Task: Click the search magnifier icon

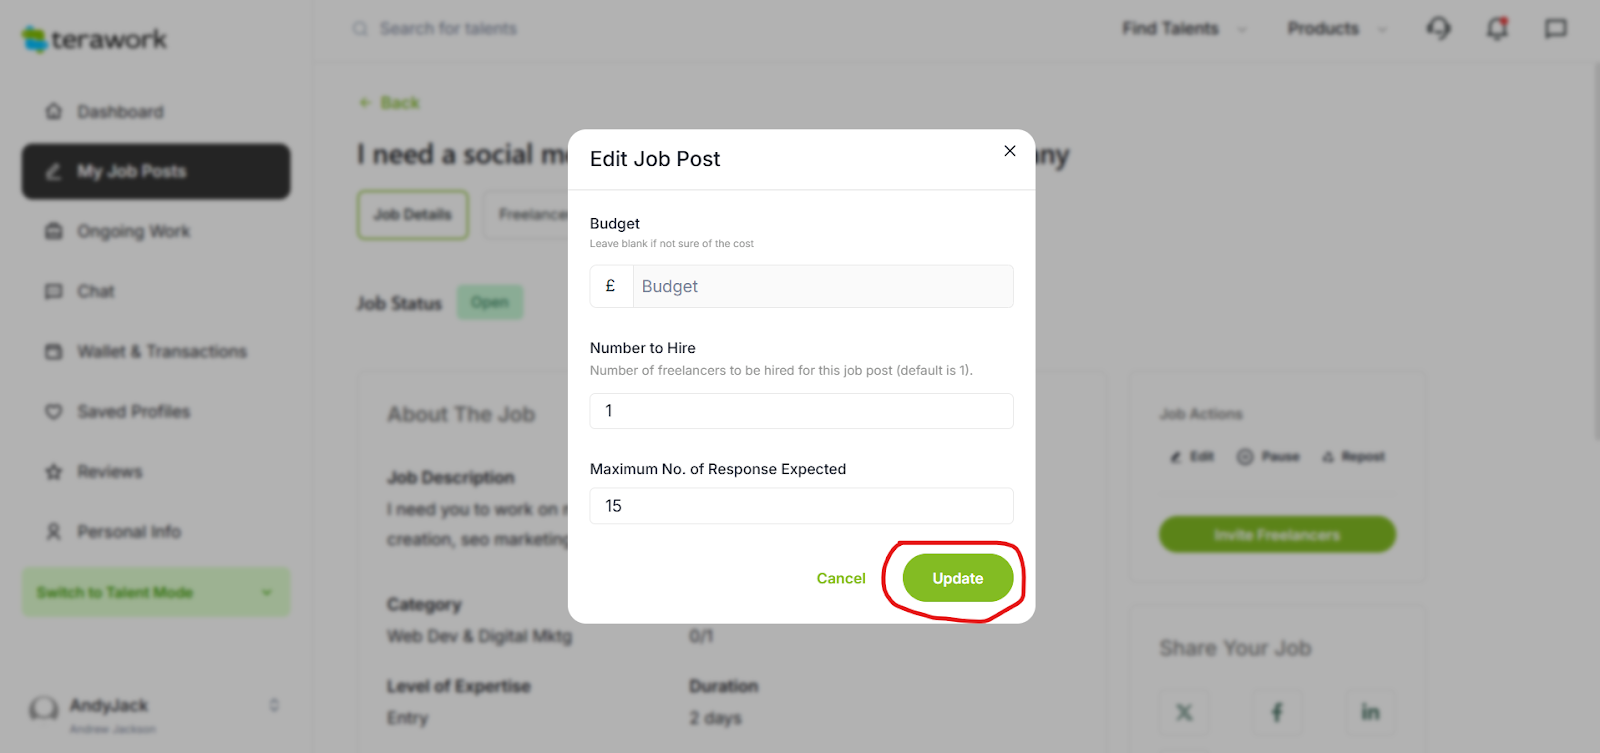Action: [360, 28]
